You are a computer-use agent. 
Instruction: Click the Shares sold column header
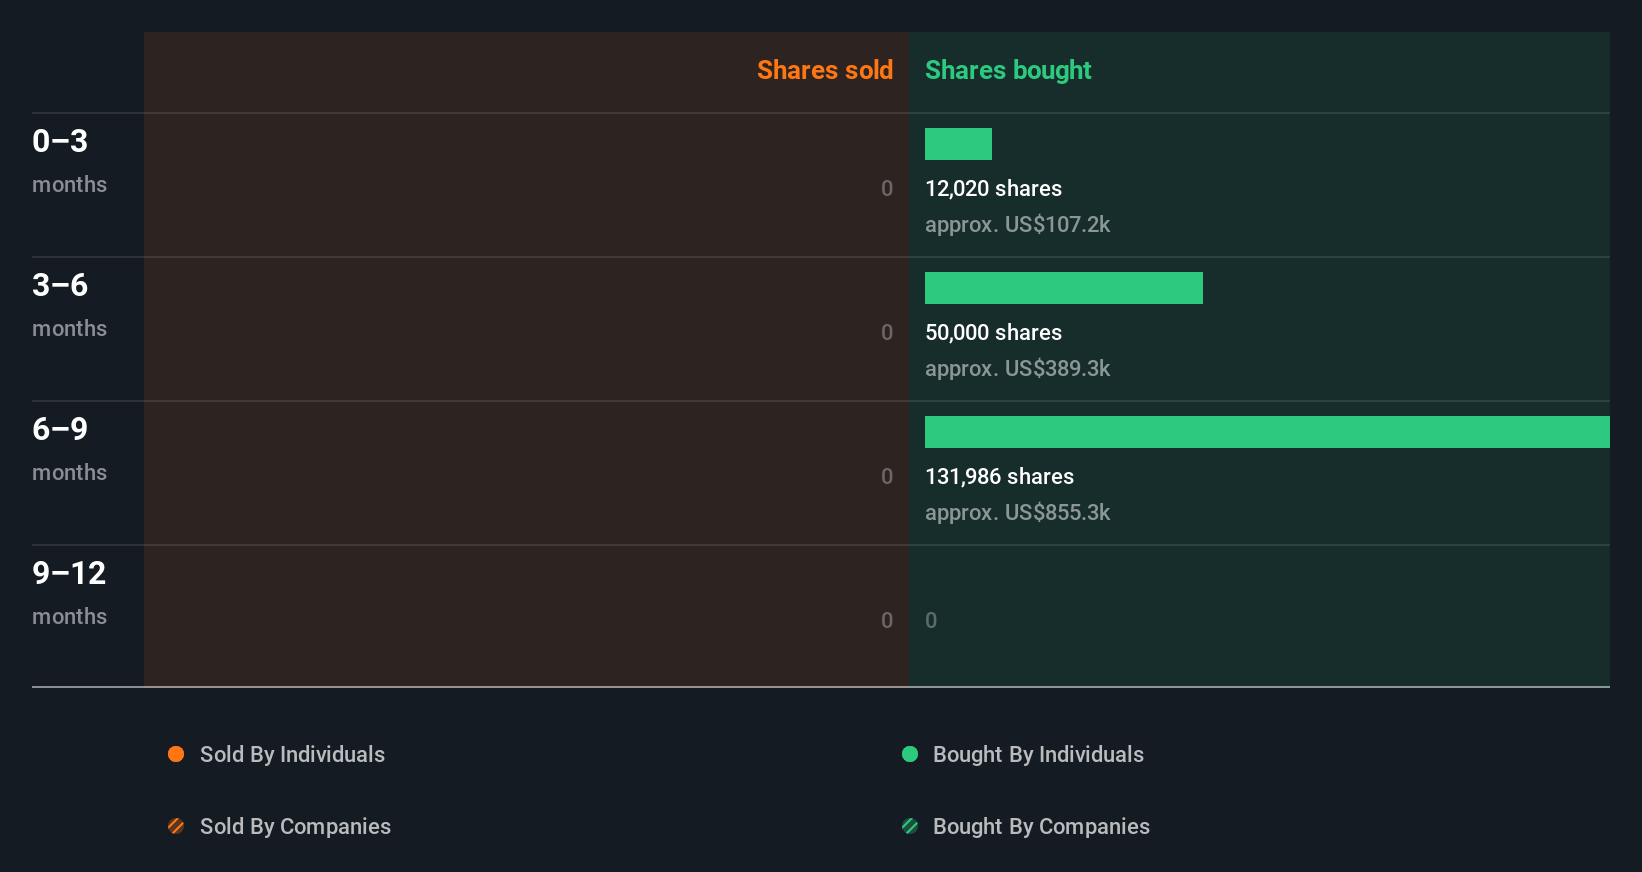click(825, 70)
